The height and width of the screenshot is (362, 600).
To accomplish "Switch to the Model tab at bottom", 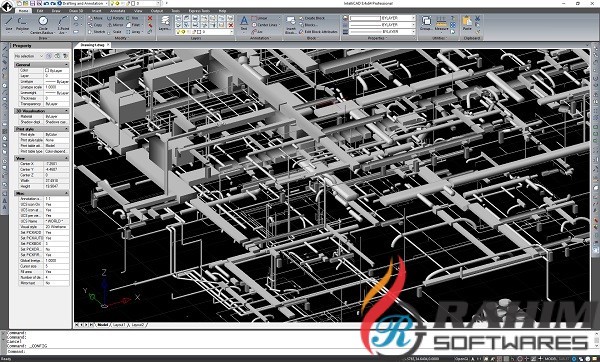I will coord(103,324).
